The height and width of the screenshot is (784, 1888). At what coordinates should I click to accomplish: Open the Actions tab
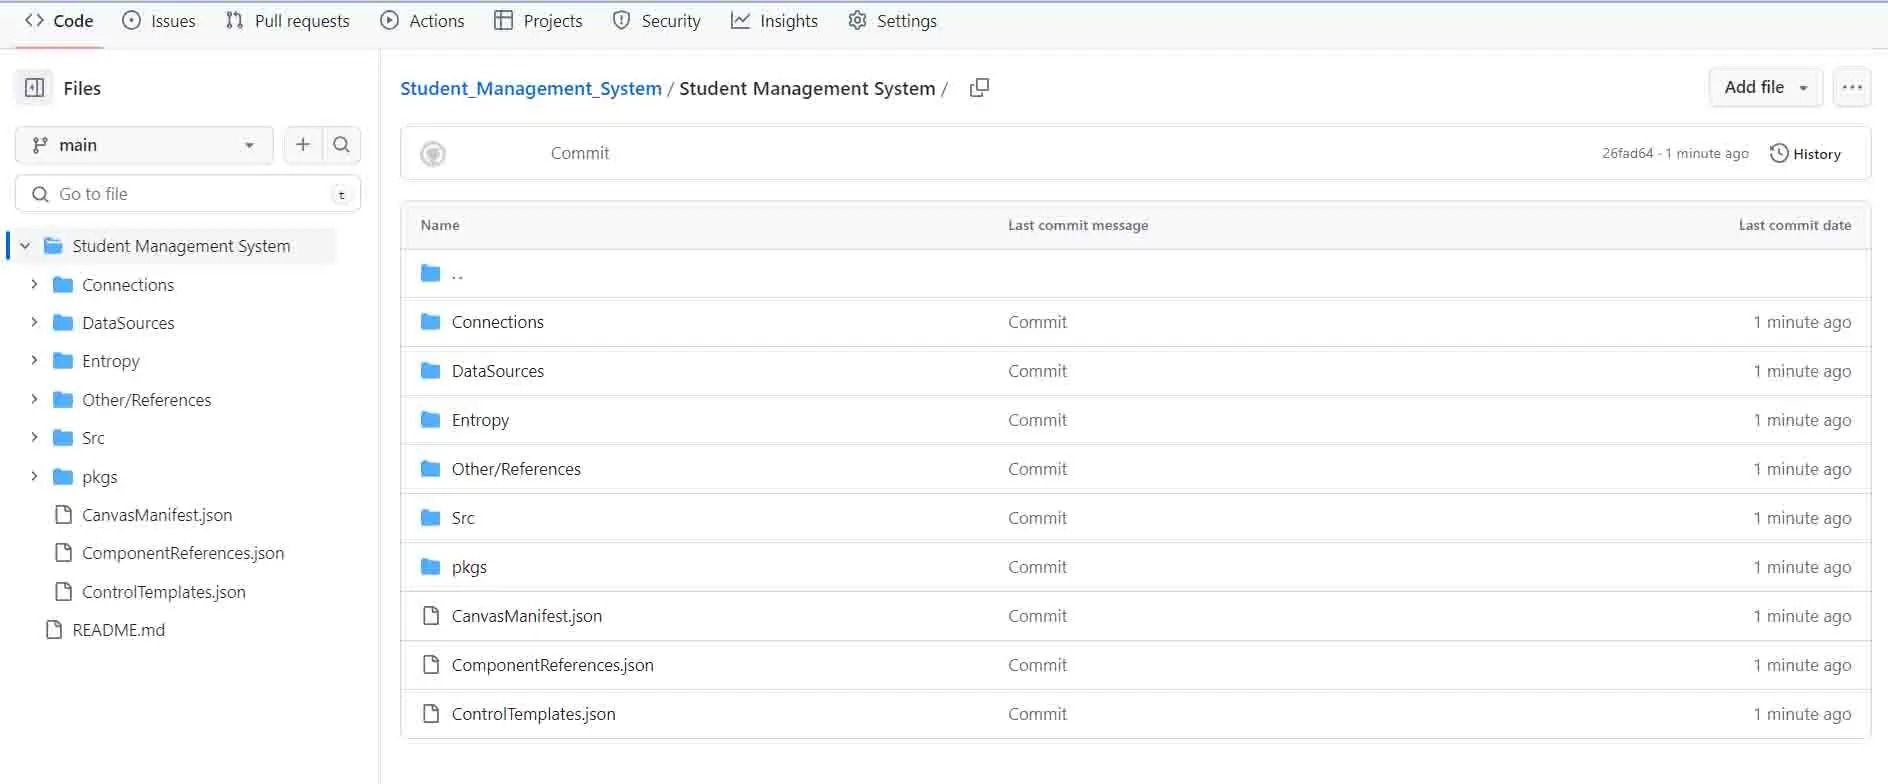point(422,21)
